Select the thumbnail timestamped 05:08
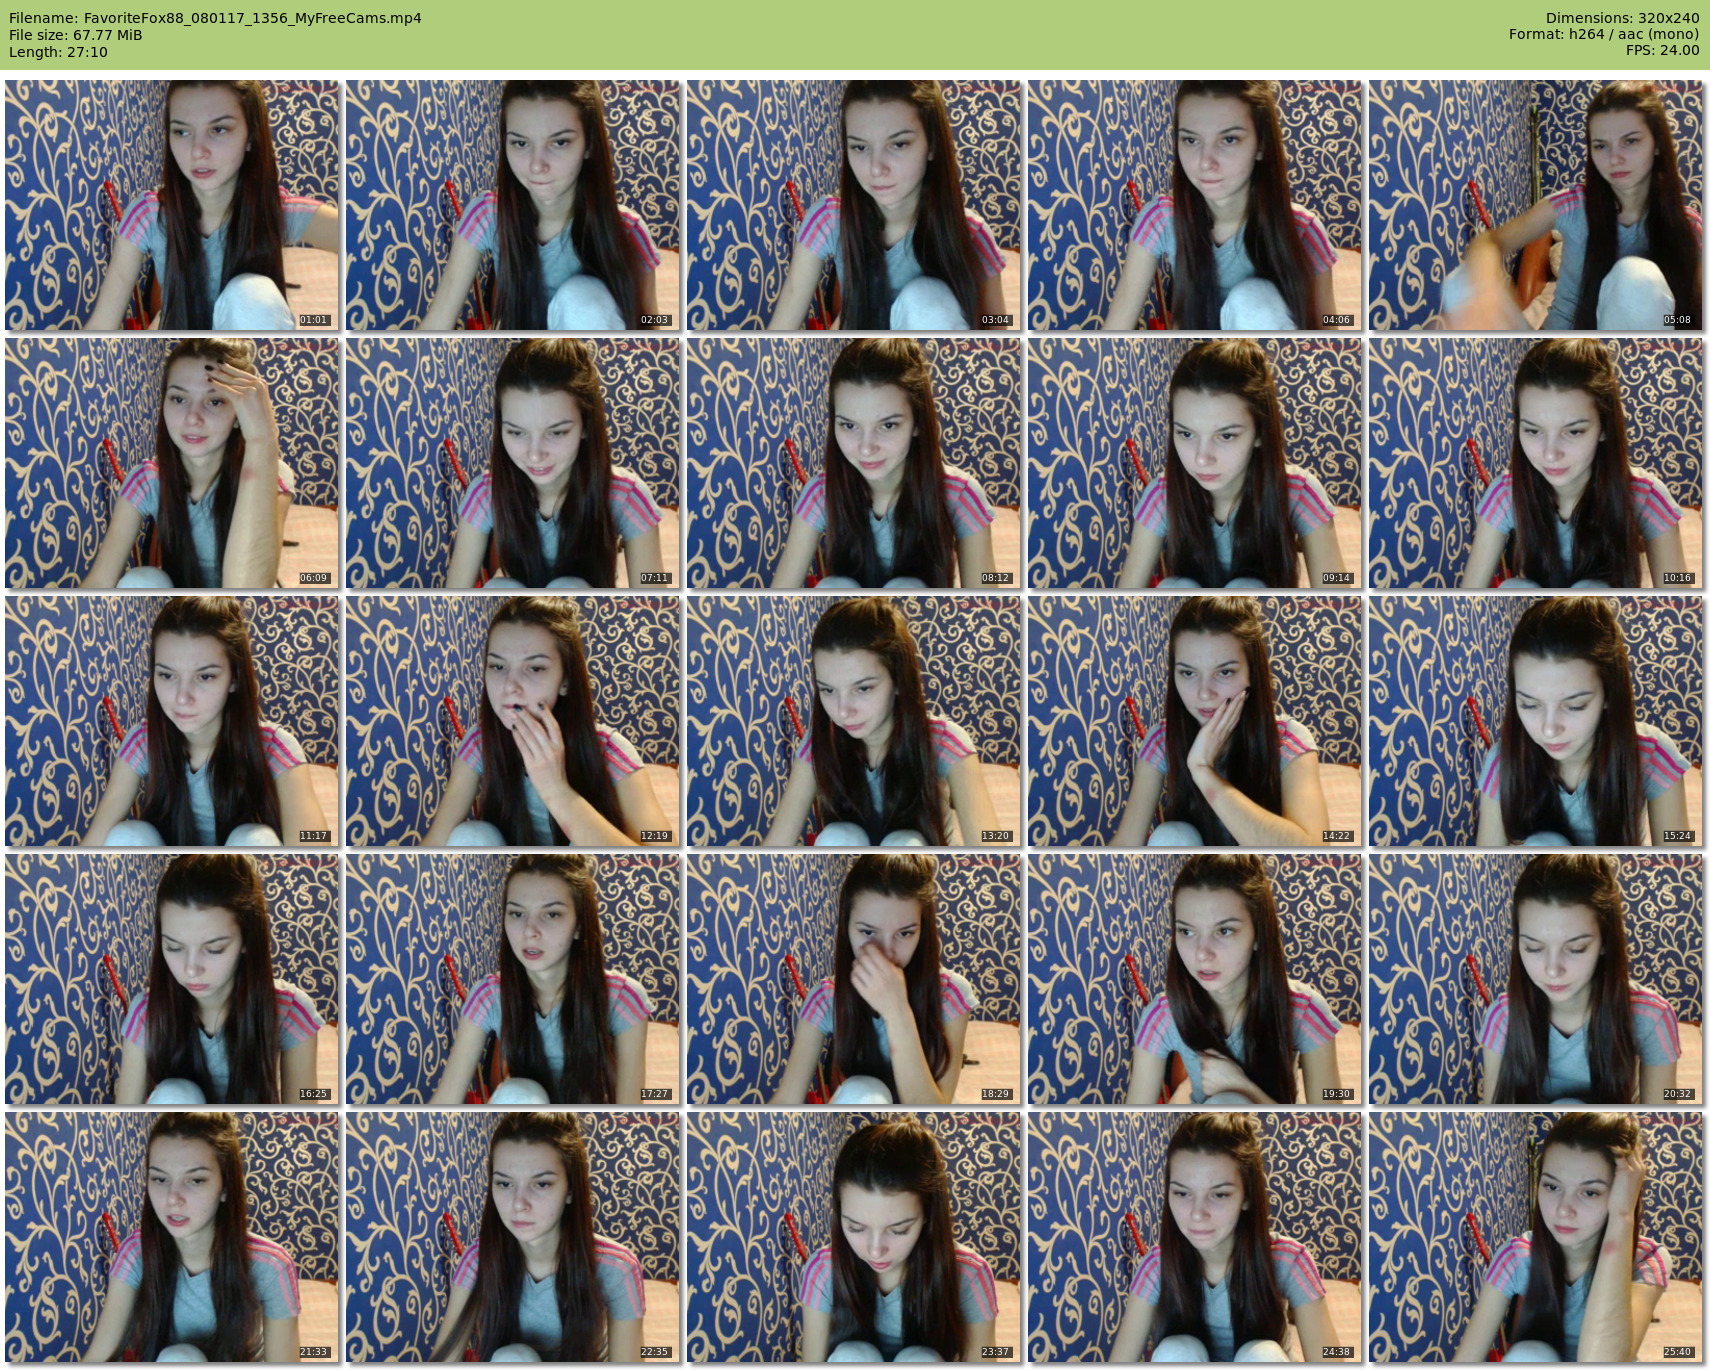Image resolution: width=1710 pixels, height=1370 pixels. [1535, 205]
